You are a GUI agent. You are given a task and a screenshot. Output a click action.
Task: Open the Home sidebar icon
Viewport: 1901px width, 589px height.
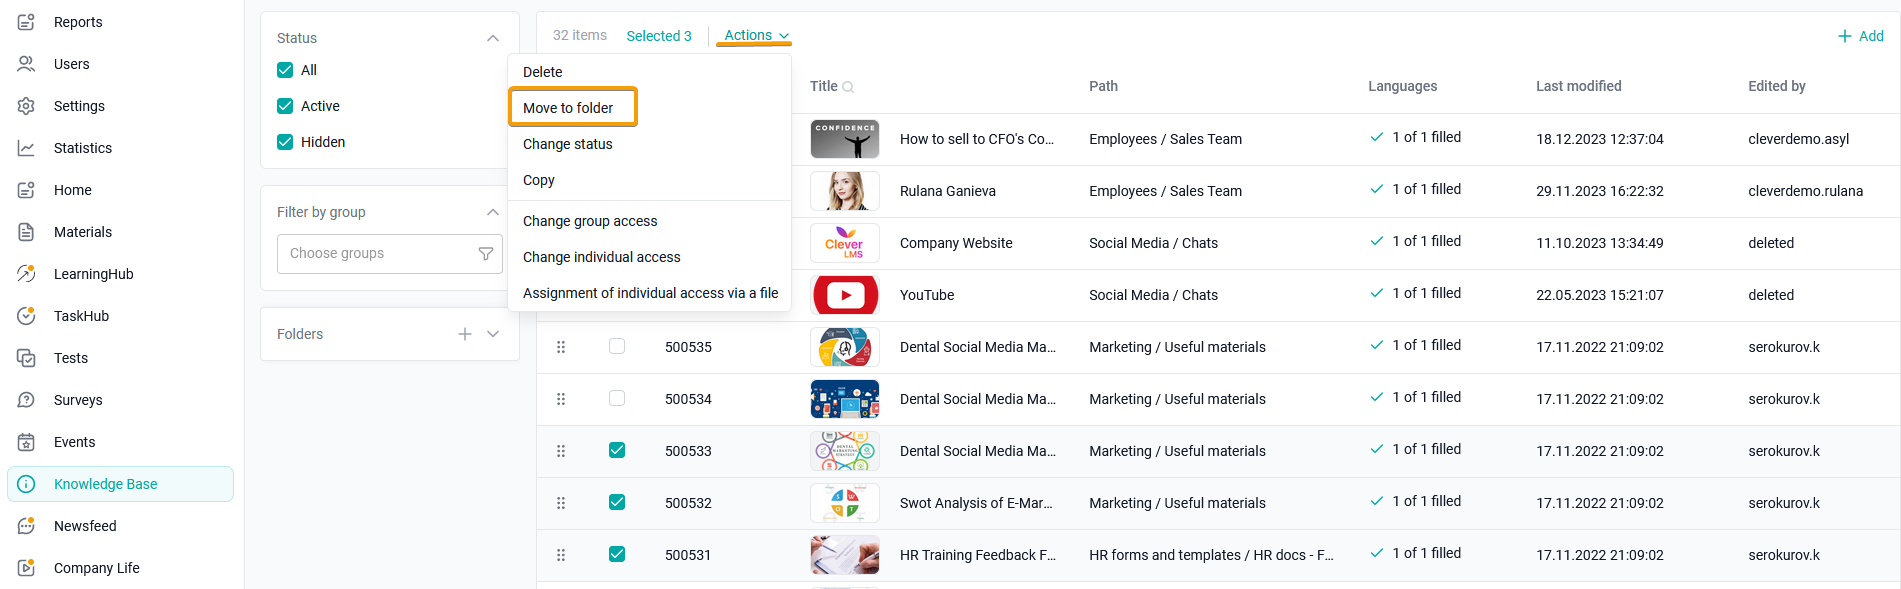click(x=27, y=190)
